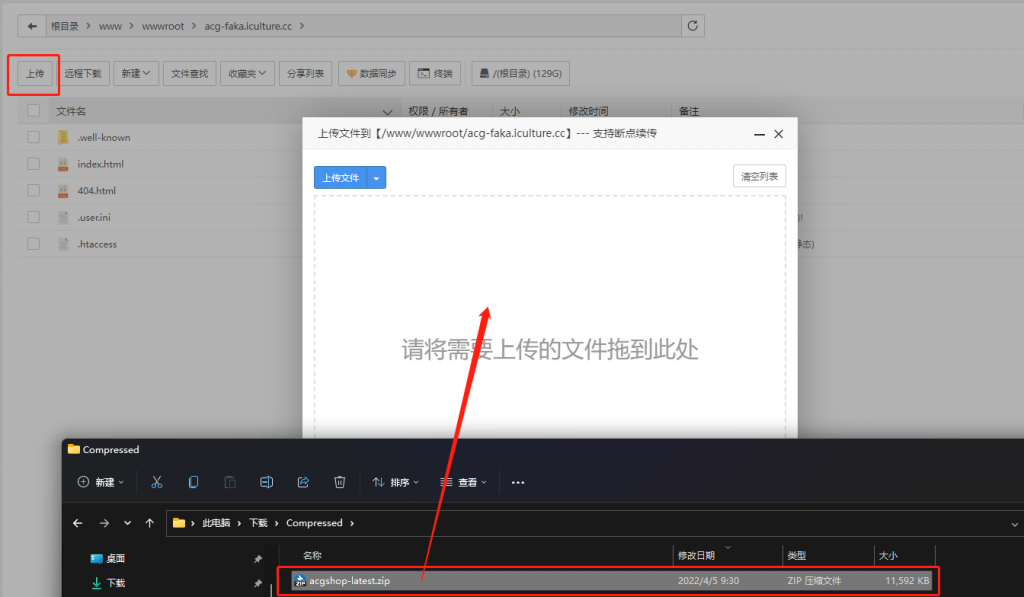Open the 新建 dropdown in the panel toolbar
The width and height of the screenshot is (1024, 597).
[x=136, y=73]
